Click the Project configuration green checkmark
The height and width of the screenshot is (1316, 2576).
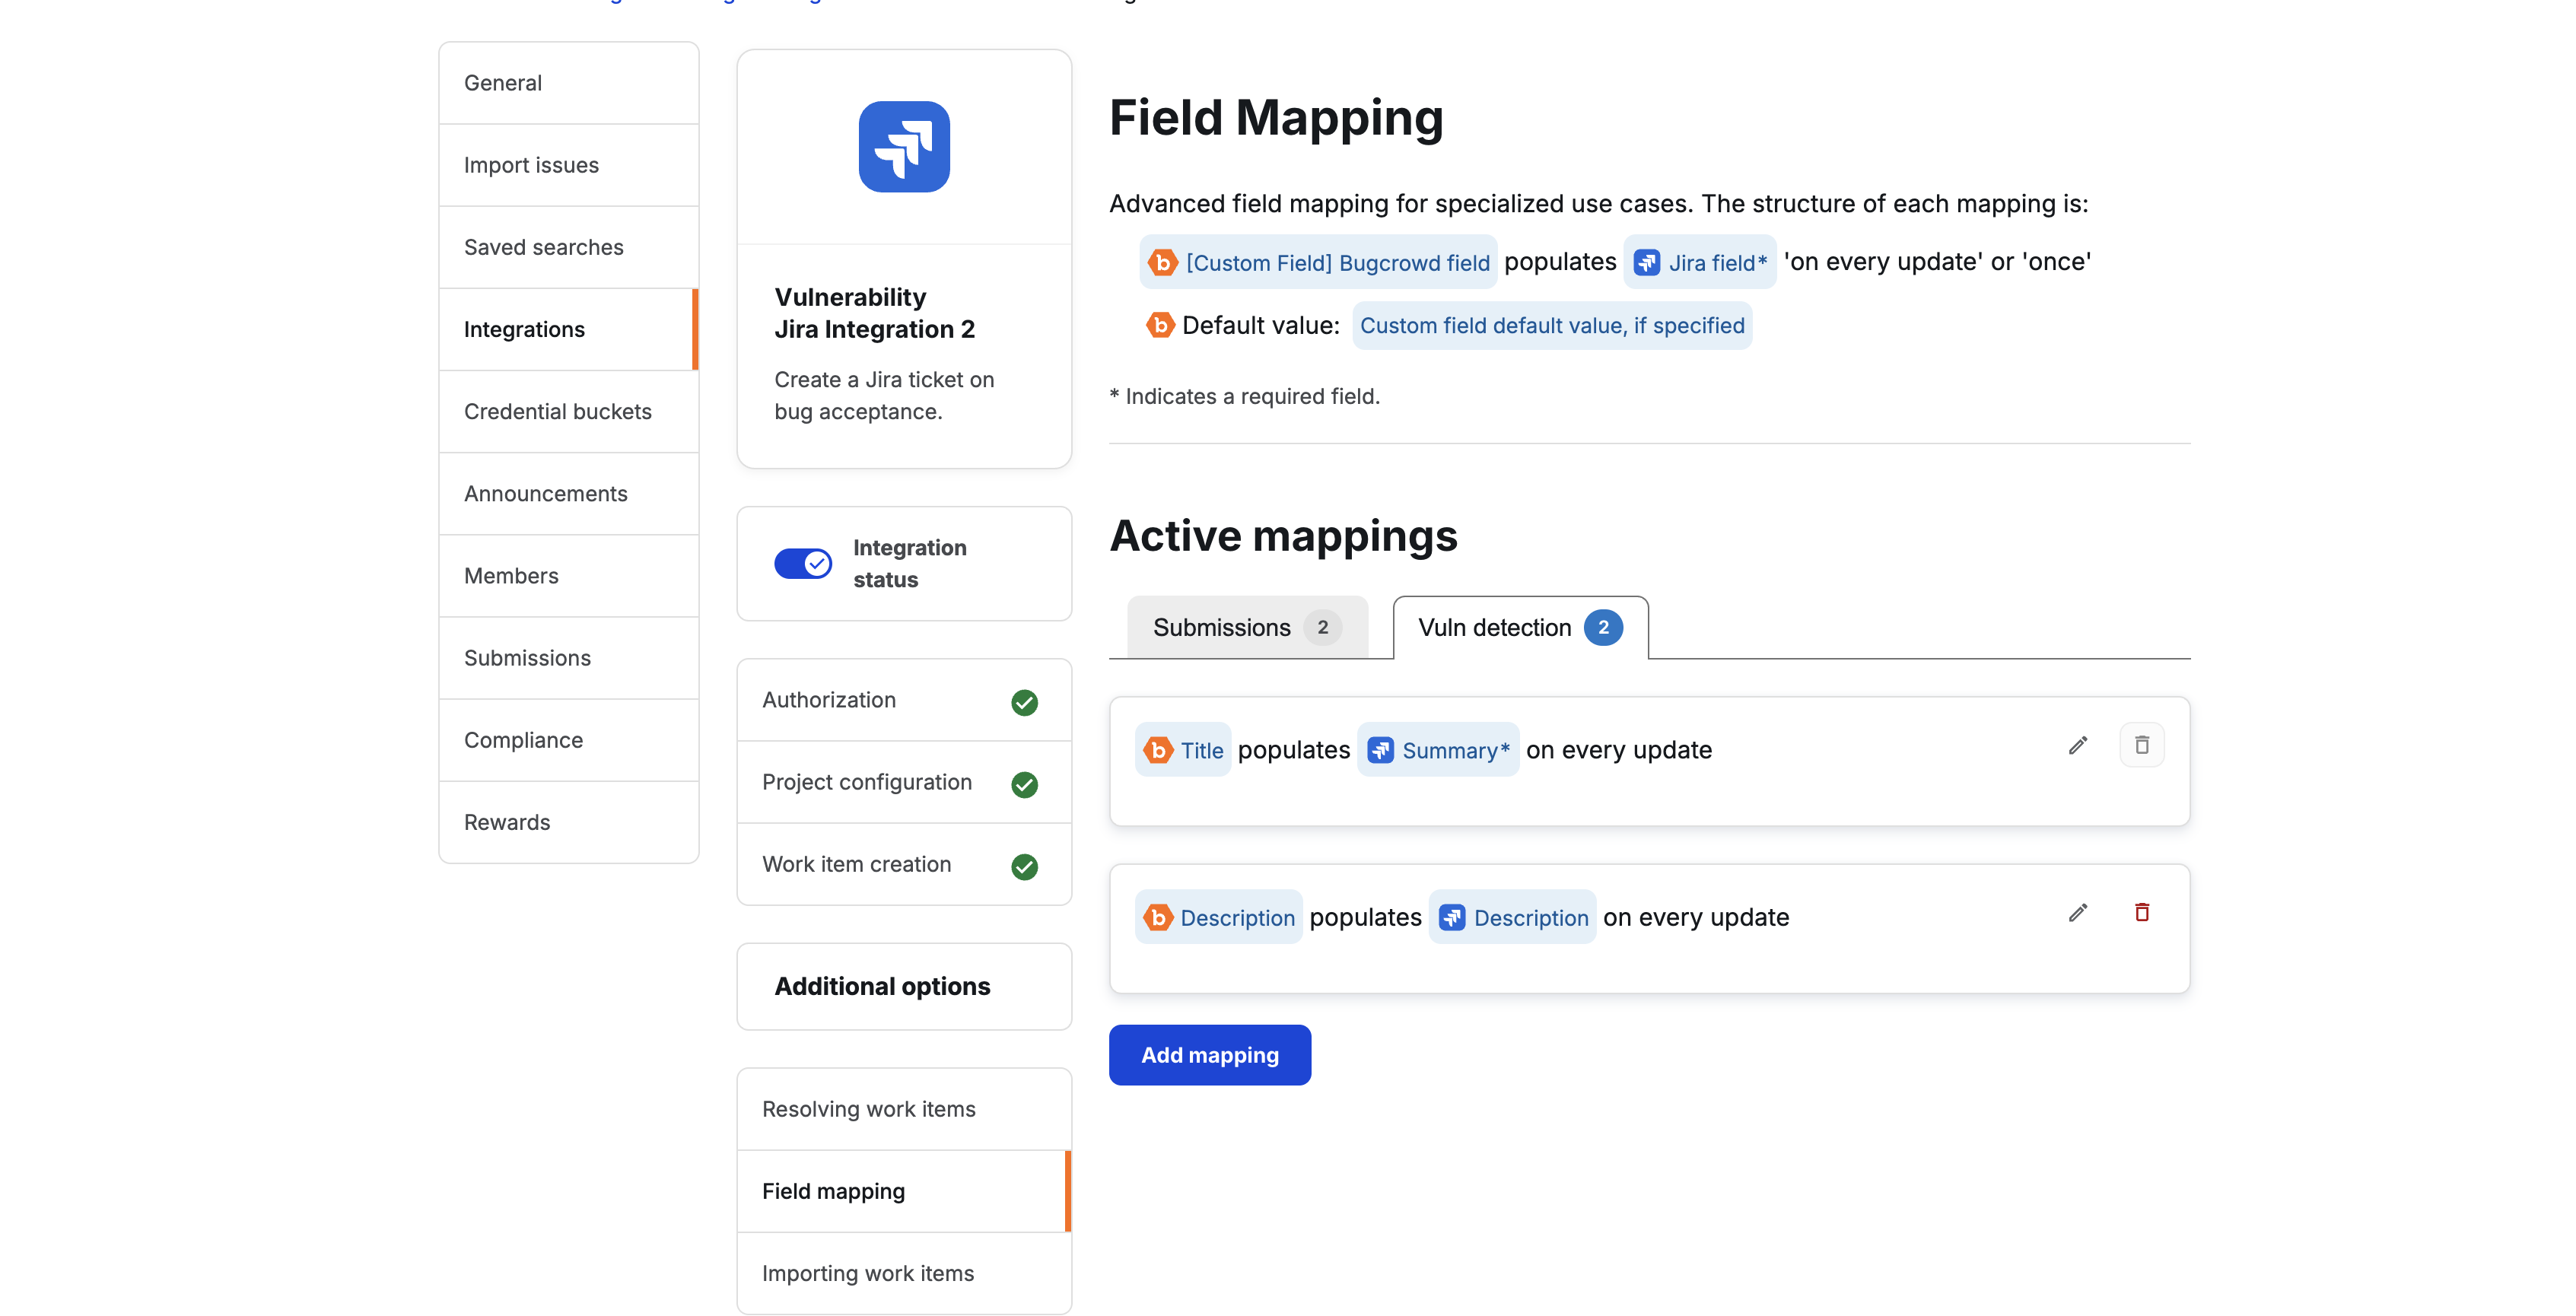[1024, 784]
